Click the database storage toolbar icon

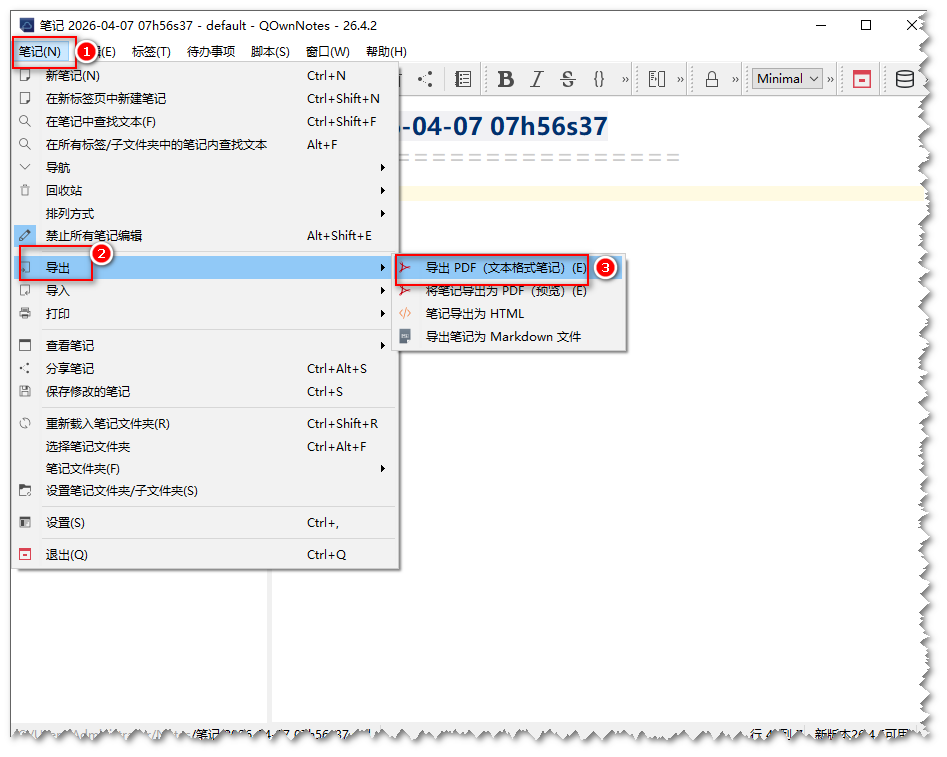click(904, 79)
